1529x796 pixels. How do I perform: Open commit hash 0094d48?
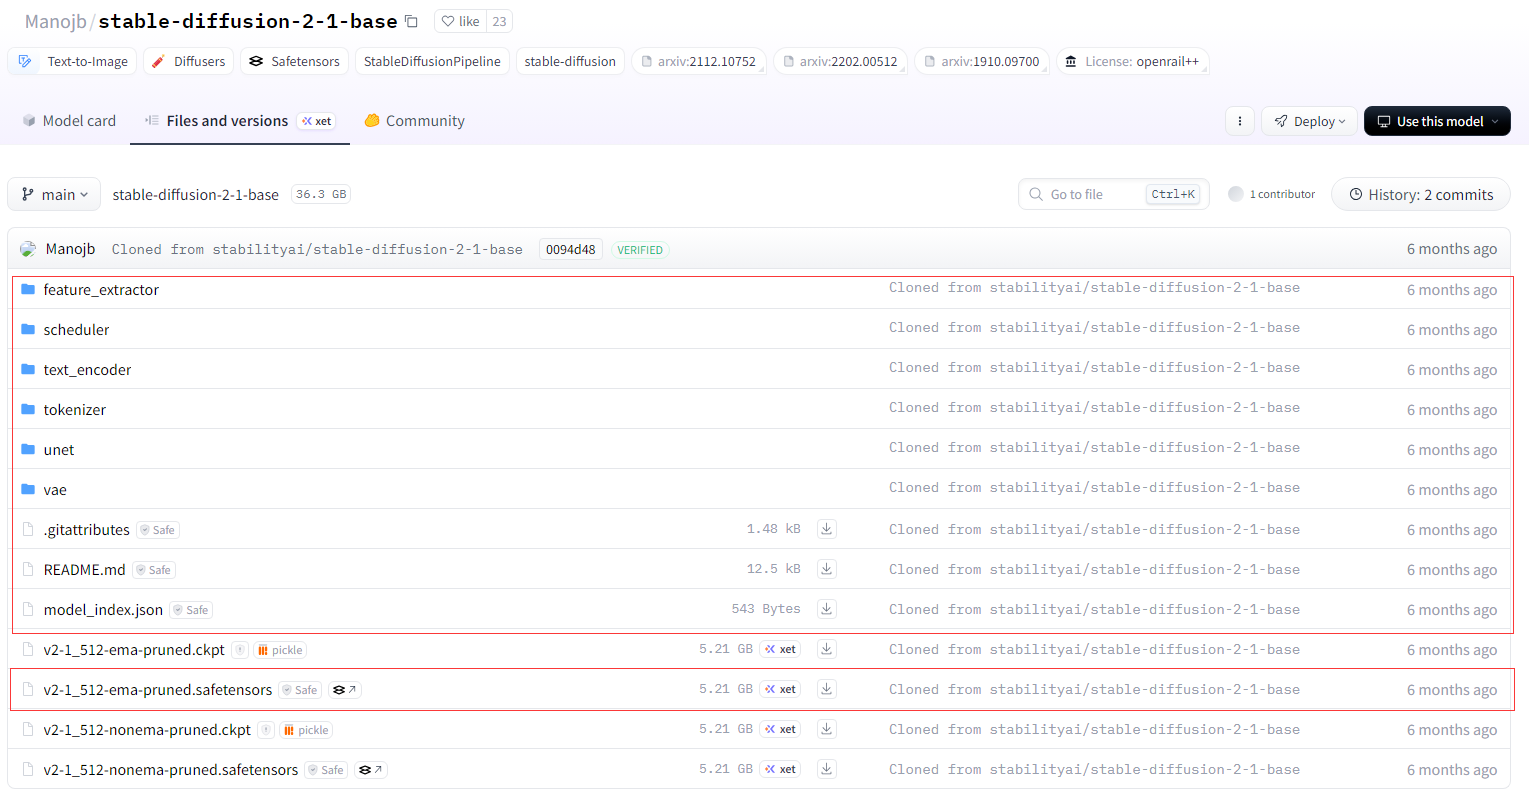(x=571, y=250)
